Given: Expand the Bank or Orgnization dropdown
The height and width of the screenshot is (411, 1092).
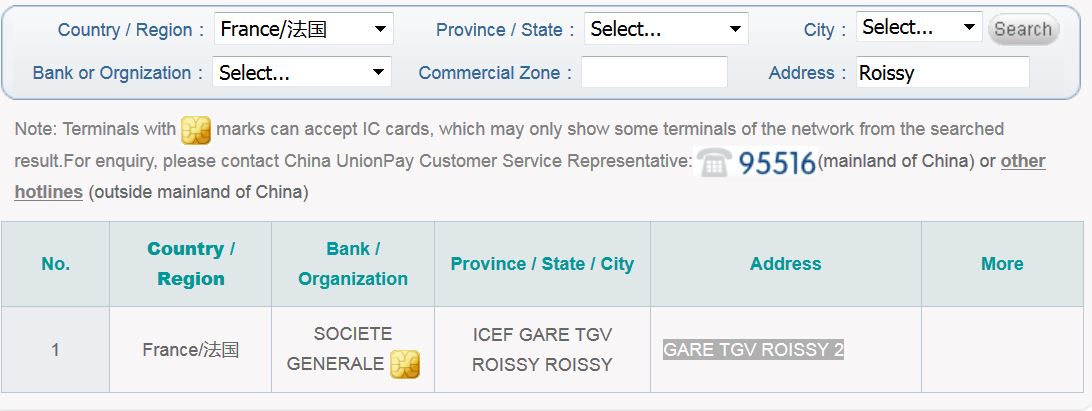Looking at the screenshot, I should point(302,72).
